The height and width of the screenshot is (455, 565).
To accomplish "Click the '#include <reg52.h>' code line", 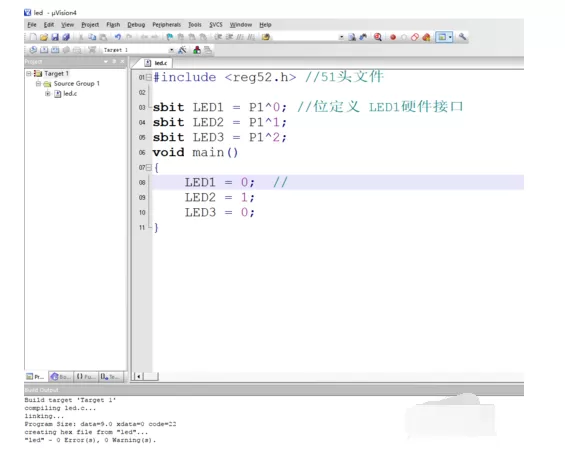I will [224, 77].
